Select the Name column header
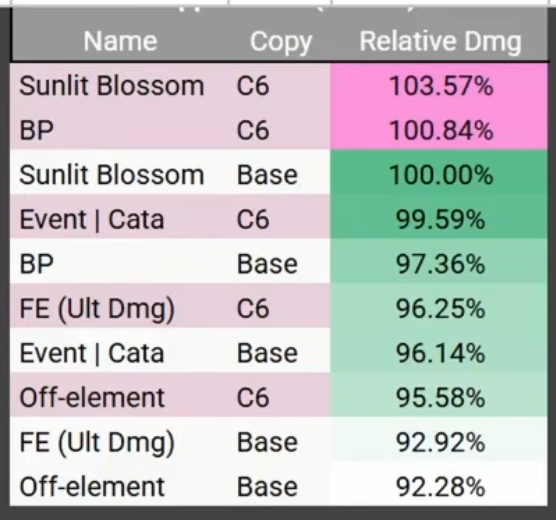Viewport: 556px width, 520px height. click(x=120, y=42)
